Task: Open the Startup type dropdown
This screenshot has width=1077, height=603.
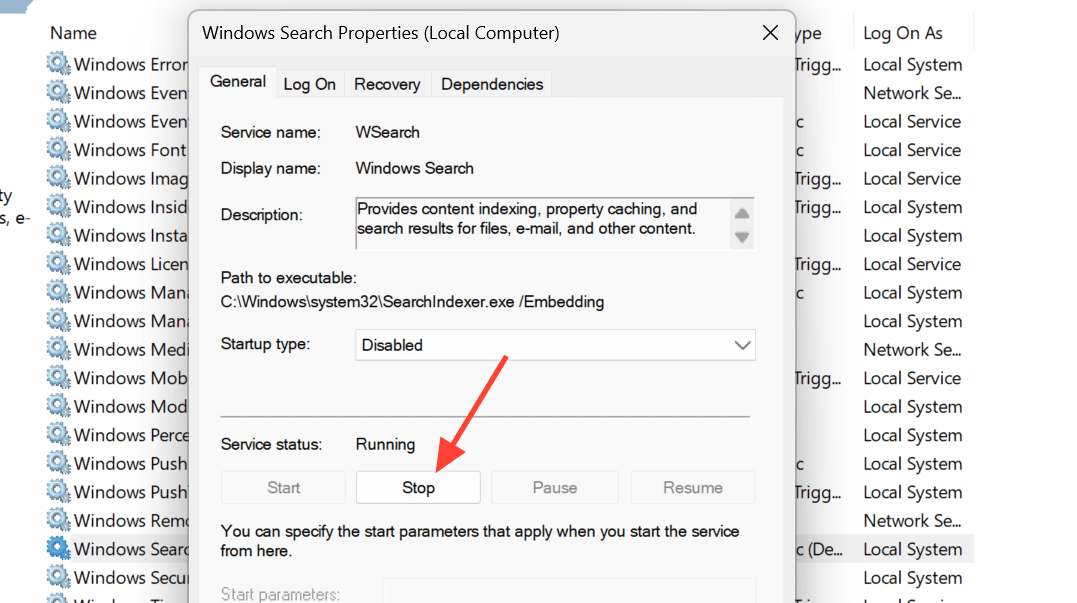Action: (555, 345)
